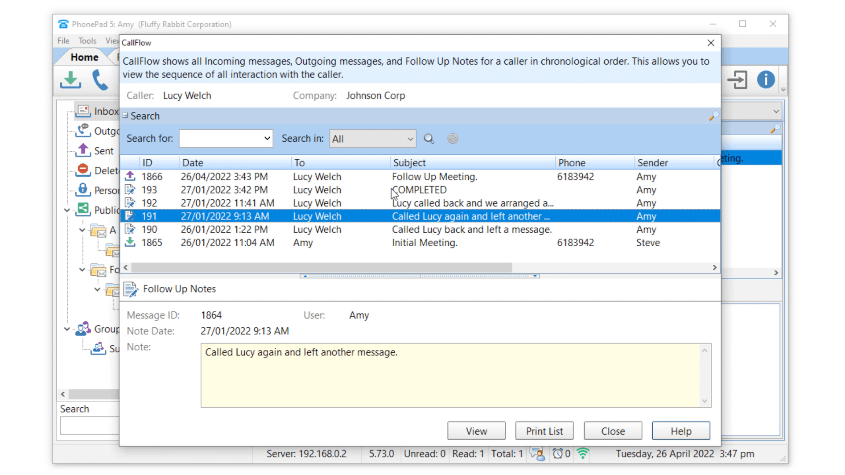Click the note icon for row 190
Image resolution: width=845 pixels, height=475 pixels.
(x=130, y=229)
